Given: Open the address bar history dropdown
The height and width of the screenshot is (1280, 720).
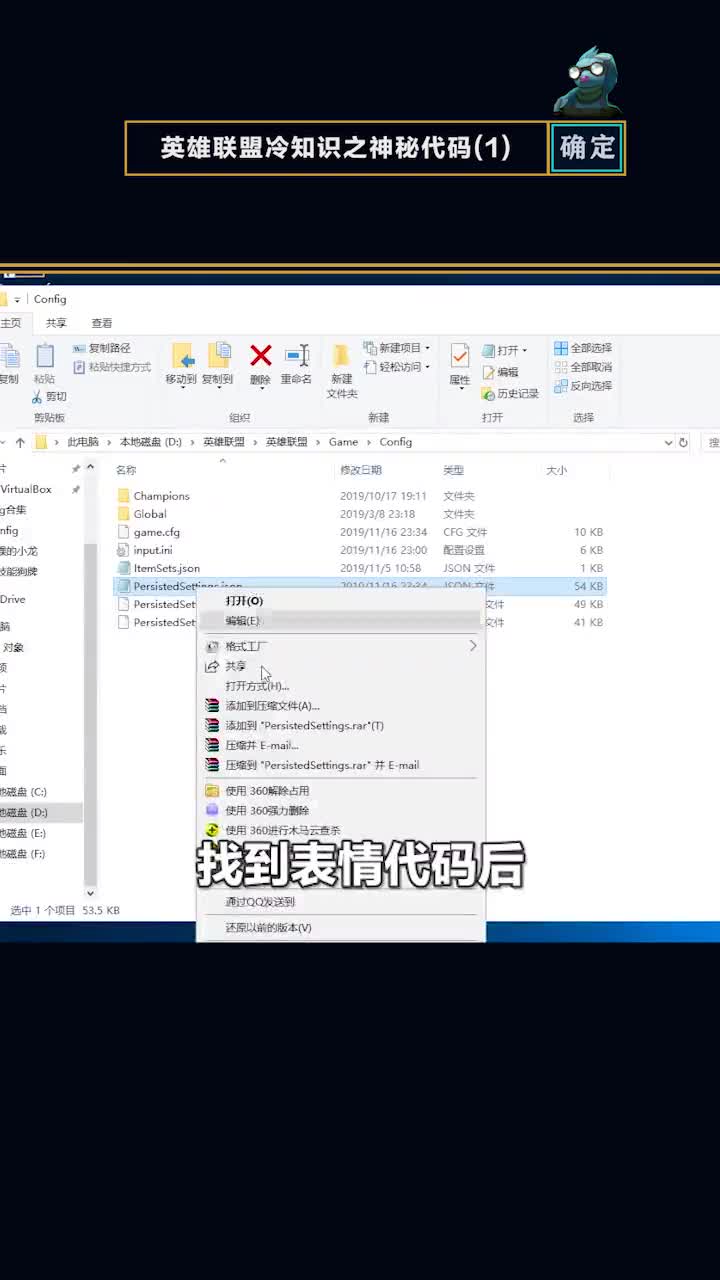Looking at the screenshot, I should (x=668, y=442).
